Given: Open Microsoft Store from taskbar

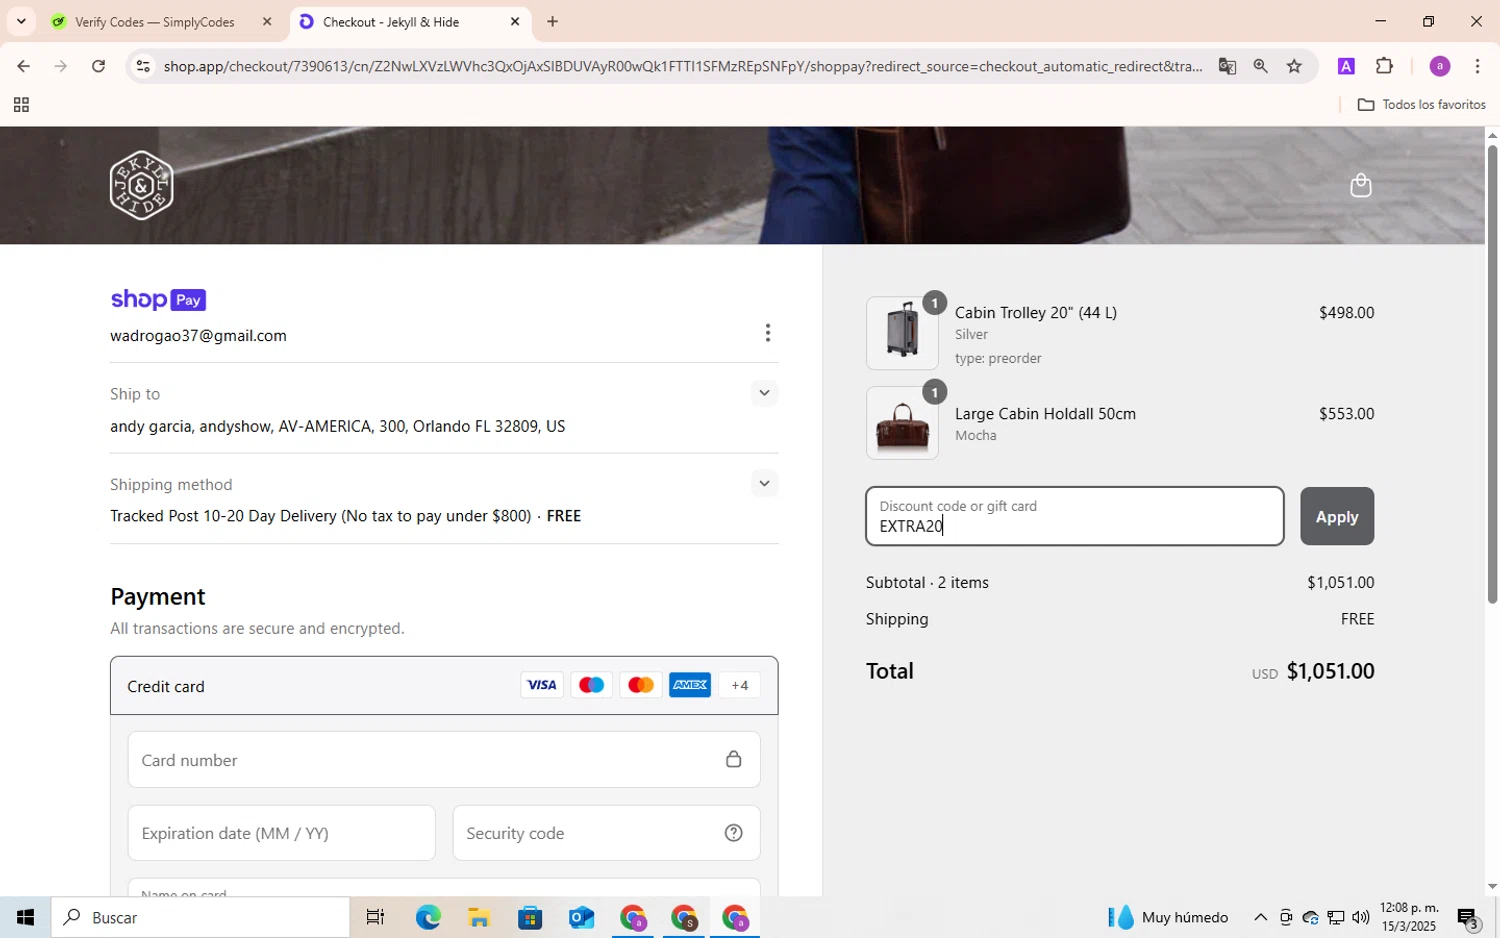Looking at the screenshot, I should tap(529, 917).
